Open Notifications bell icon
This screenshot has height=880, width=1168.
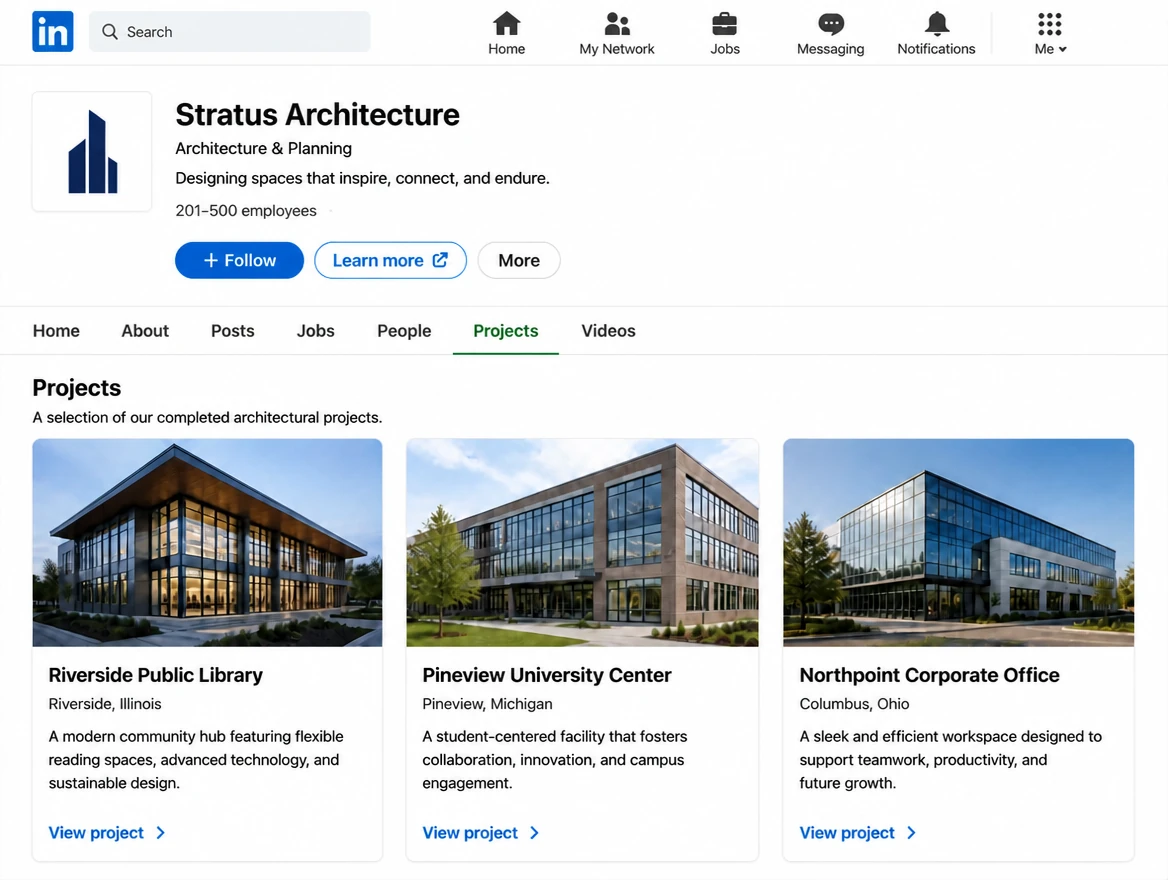(x=936, y=24)
